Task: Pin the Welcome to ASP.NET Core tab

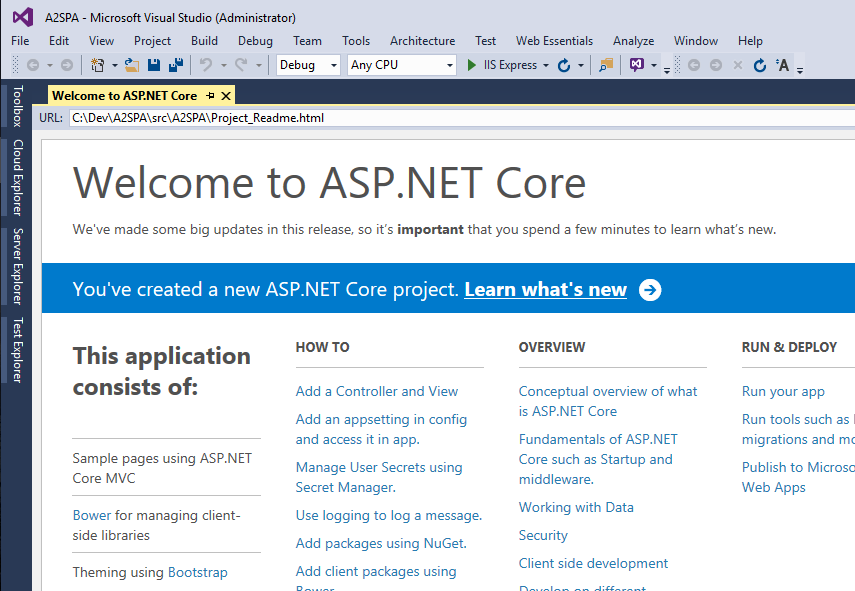Action: click(210, 96)
